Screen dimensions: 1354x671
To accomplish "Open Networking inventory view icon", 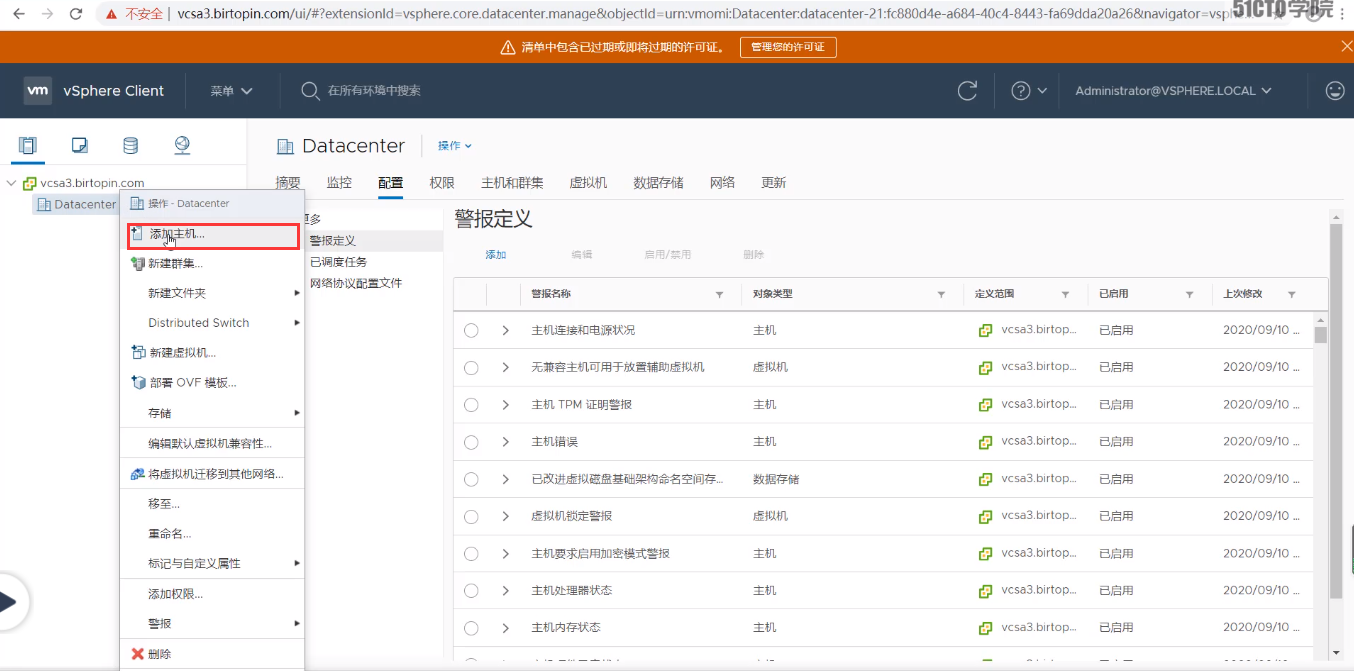I will tap(181, 146).
